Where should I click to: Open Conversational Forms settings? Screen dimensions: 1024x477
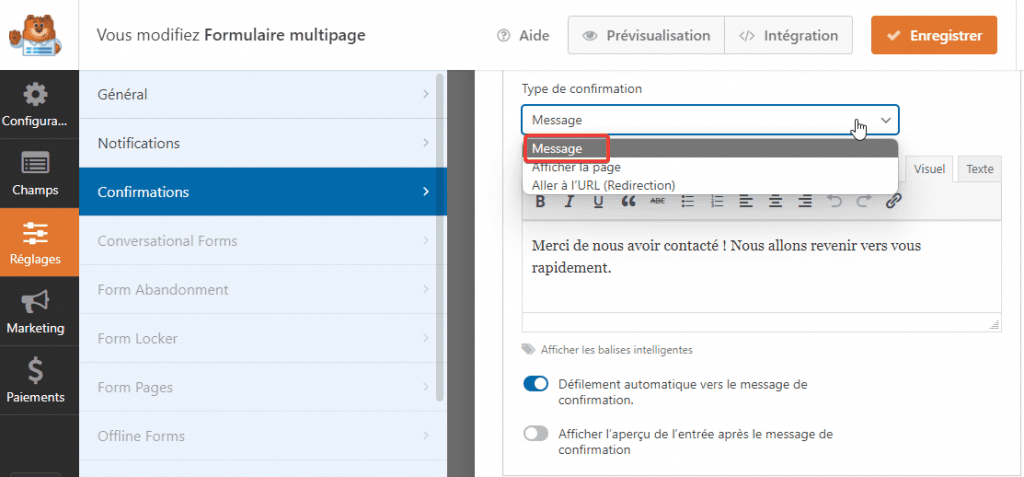click(263, 240)
